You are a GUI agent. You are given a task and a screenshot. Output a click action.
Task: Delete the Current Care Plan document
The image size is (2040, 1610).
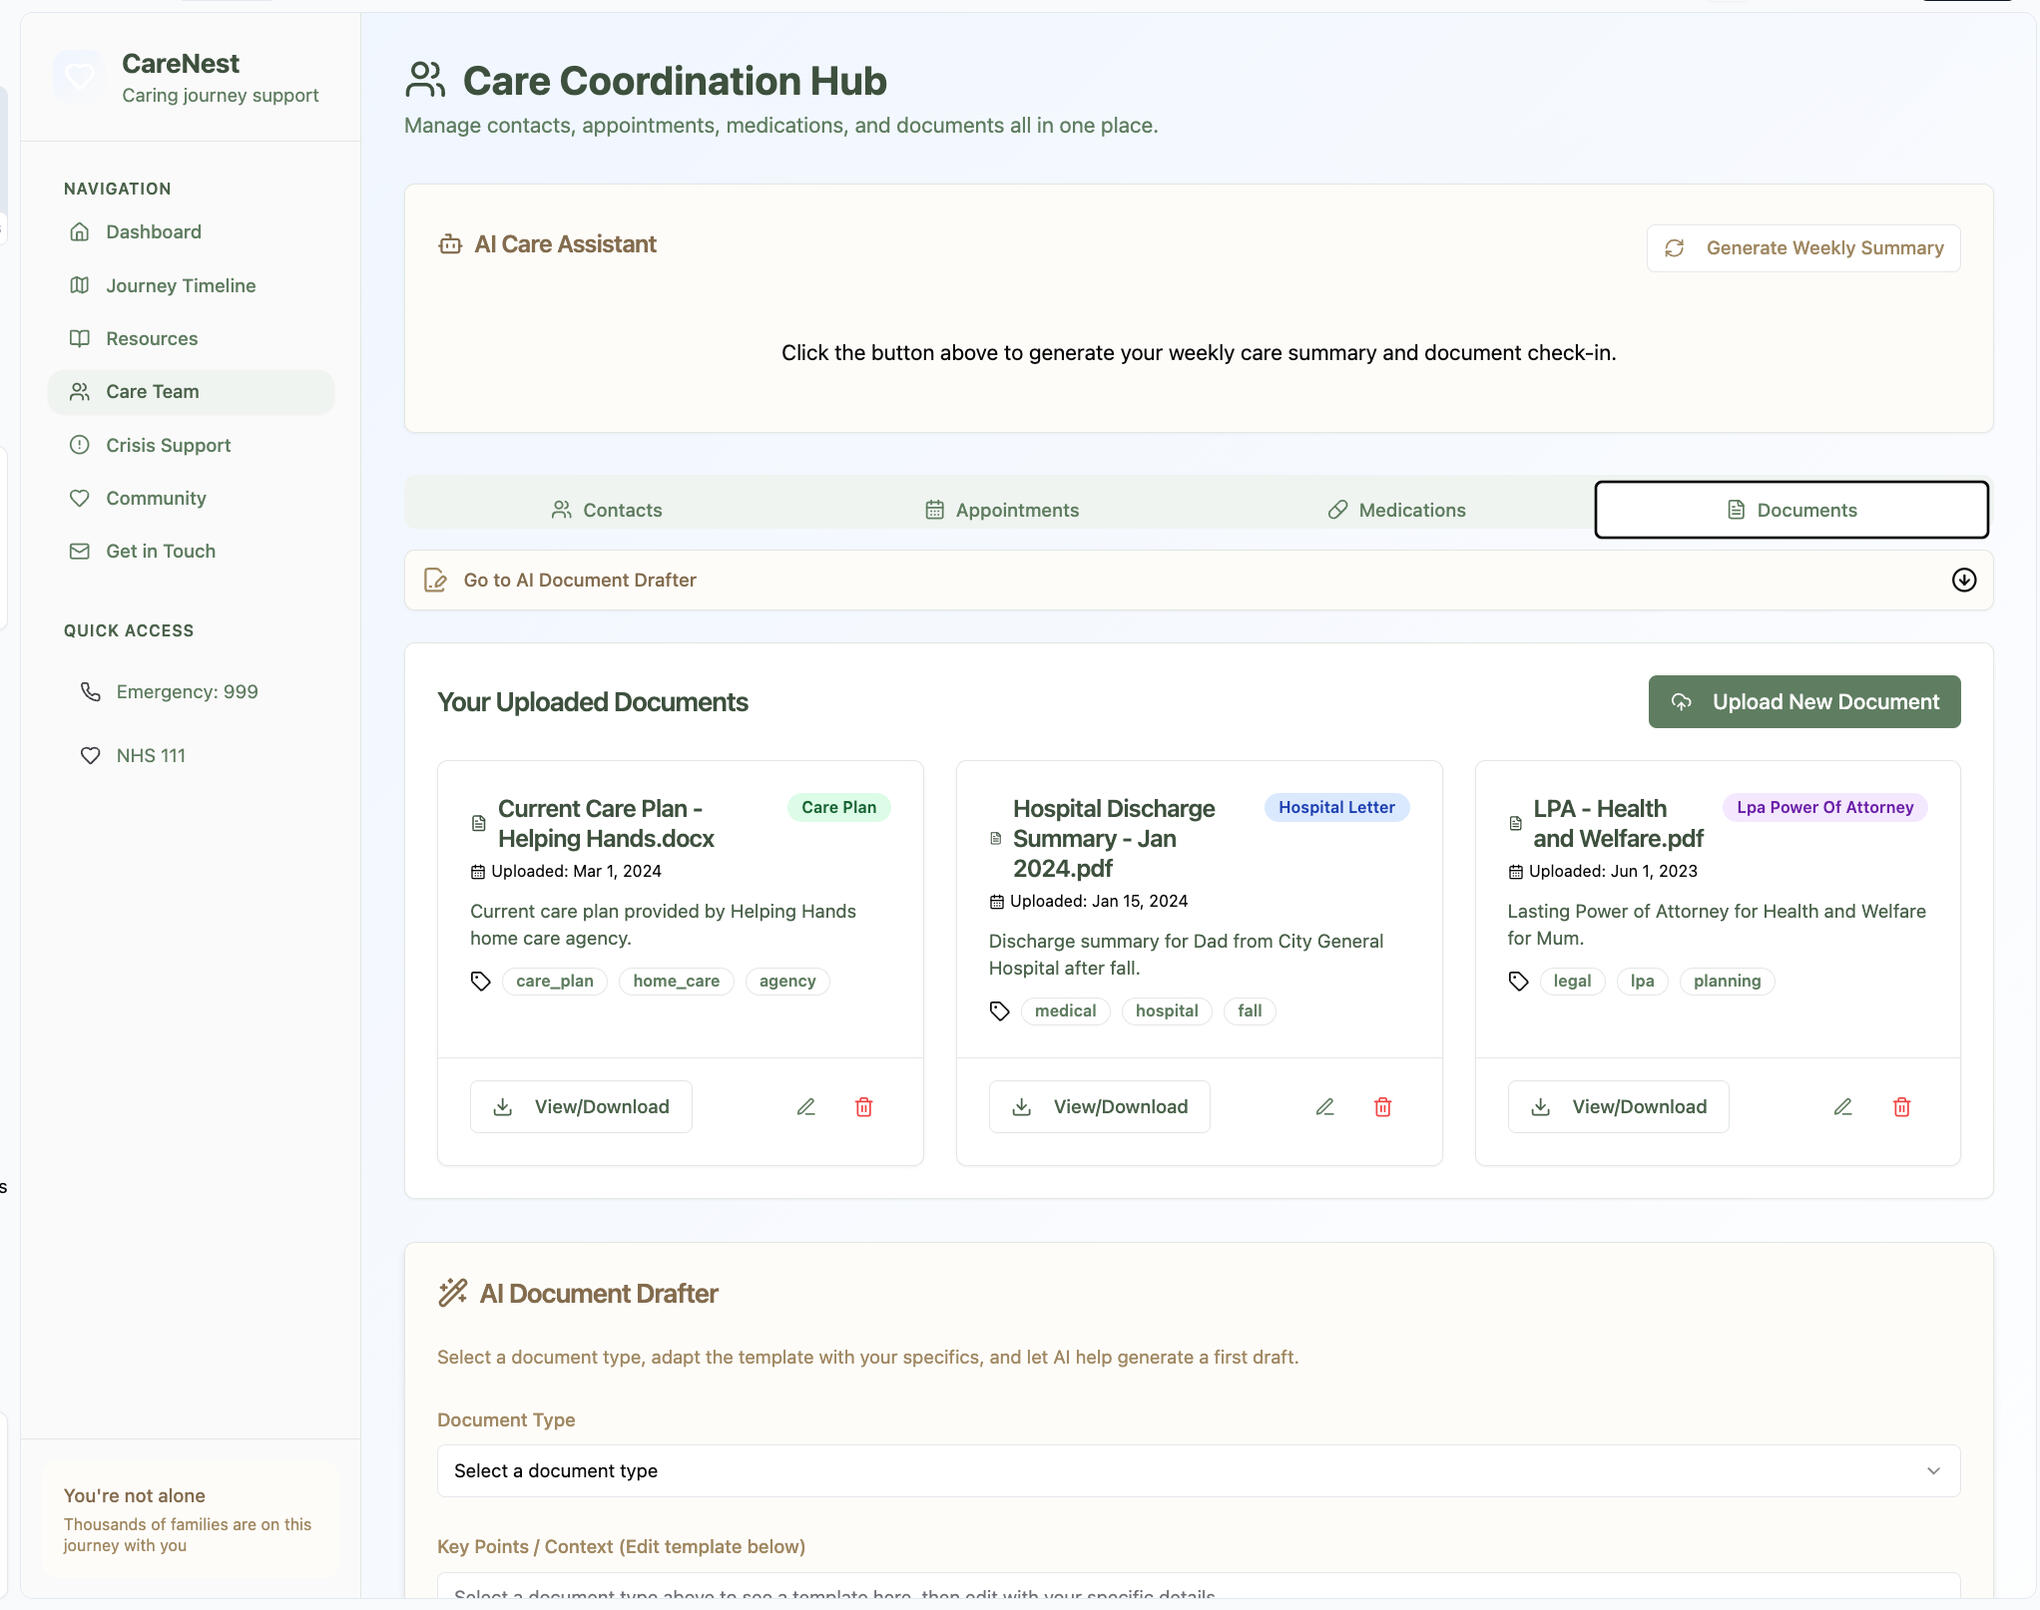coord(864,1107)
